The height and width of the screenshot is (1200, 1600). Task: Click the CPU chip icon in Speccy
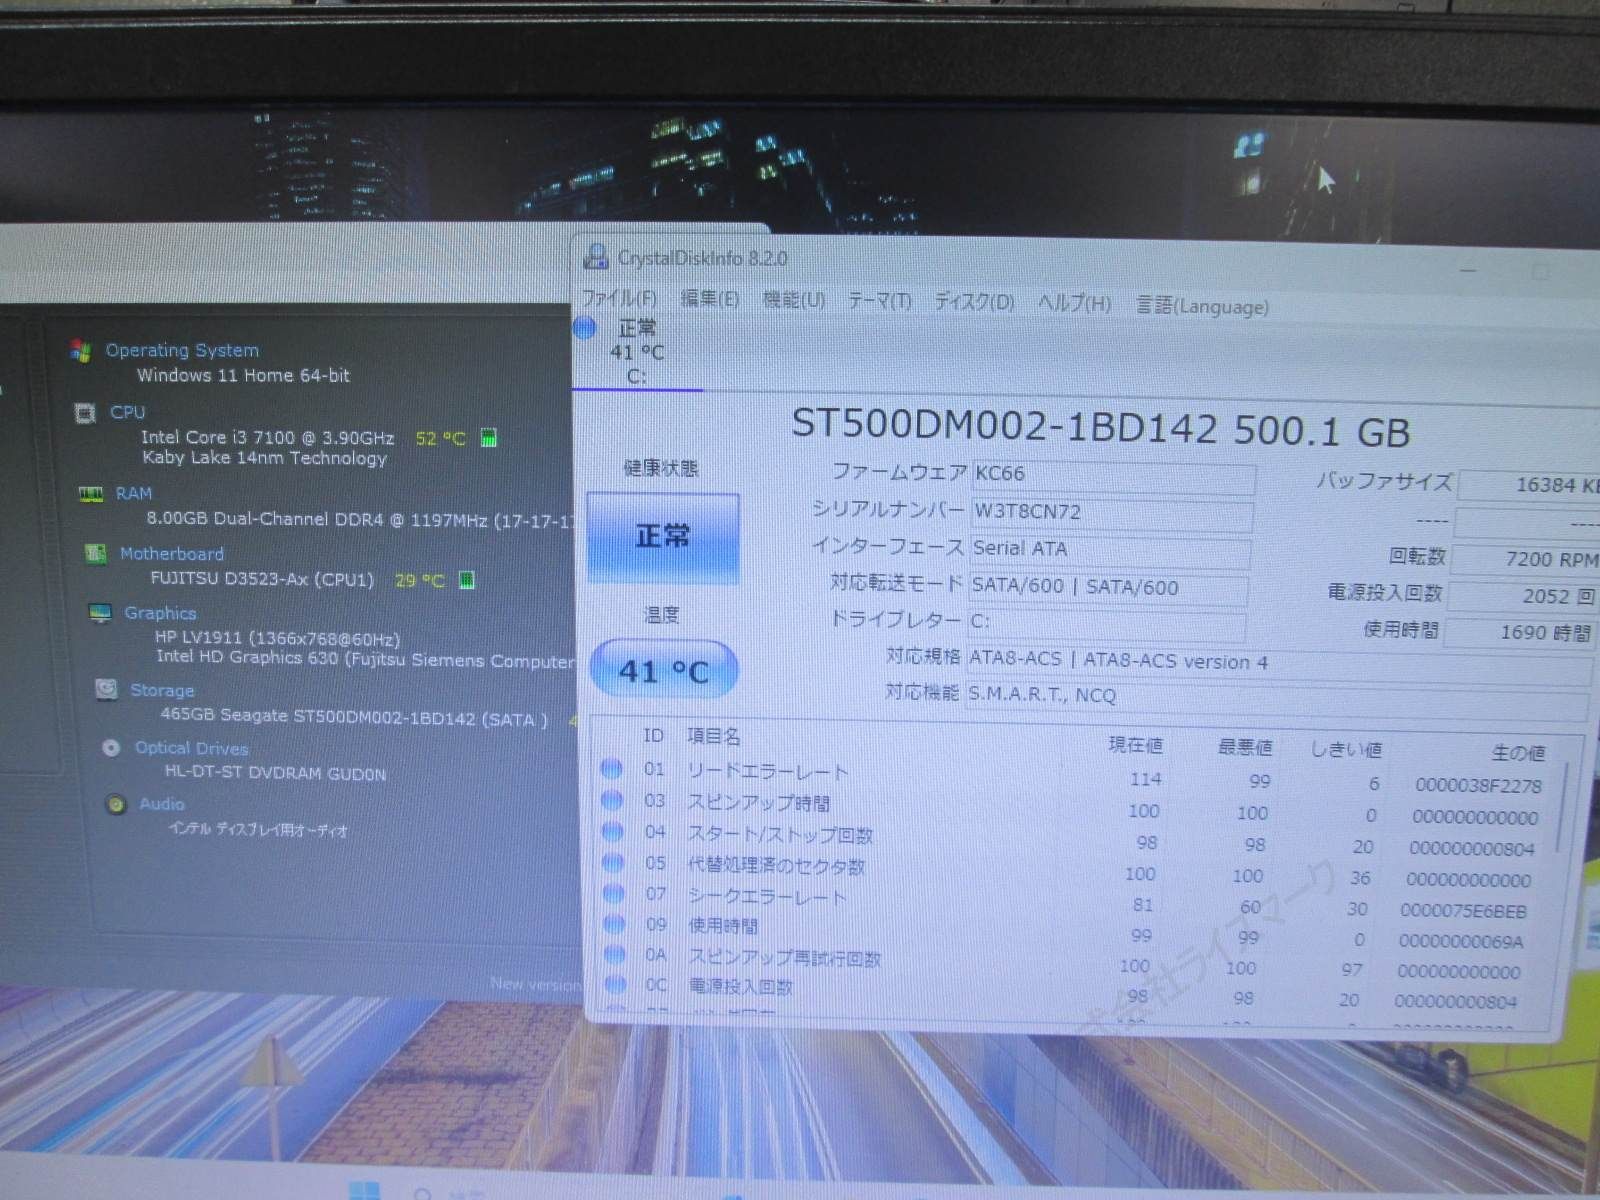pos(85,412)
